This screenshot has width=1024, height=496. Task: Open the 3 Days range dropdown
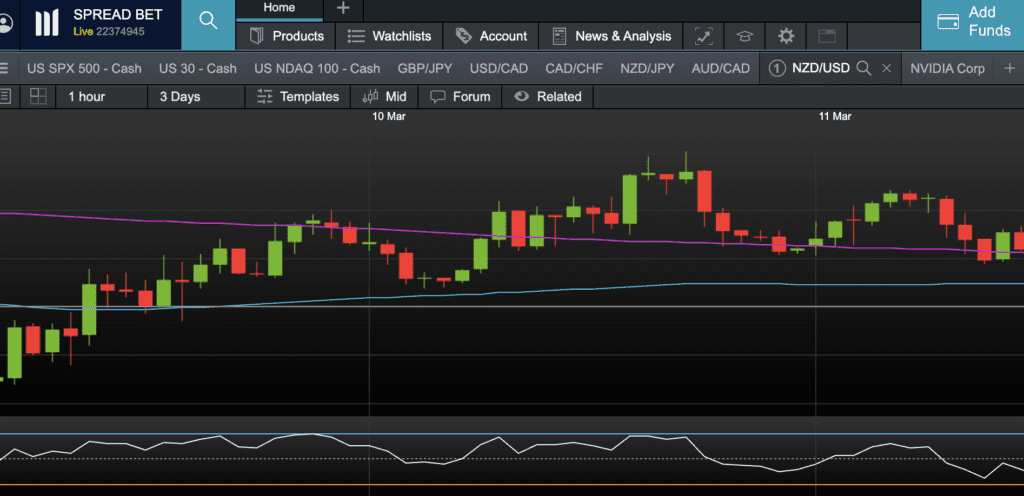click(x=196, y=97)
